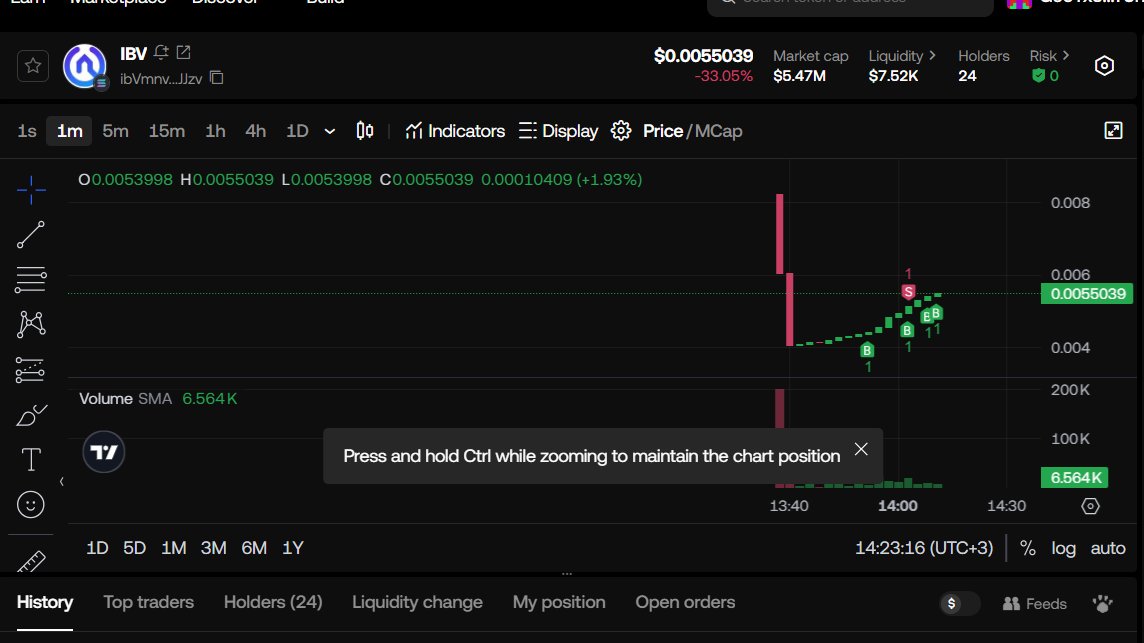Select the ruler measure tool
1144x643 pixels.
[x=31, y=561]
